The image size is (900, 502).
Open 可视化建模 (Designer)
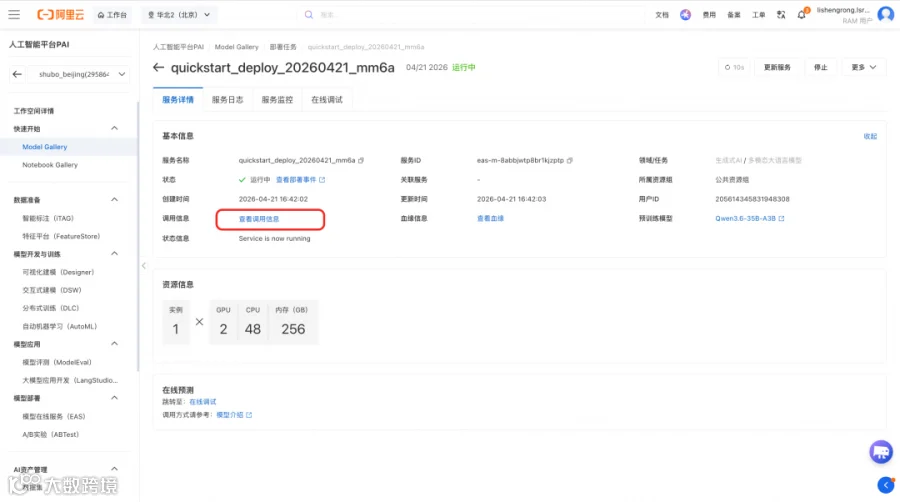pos(58,272)
